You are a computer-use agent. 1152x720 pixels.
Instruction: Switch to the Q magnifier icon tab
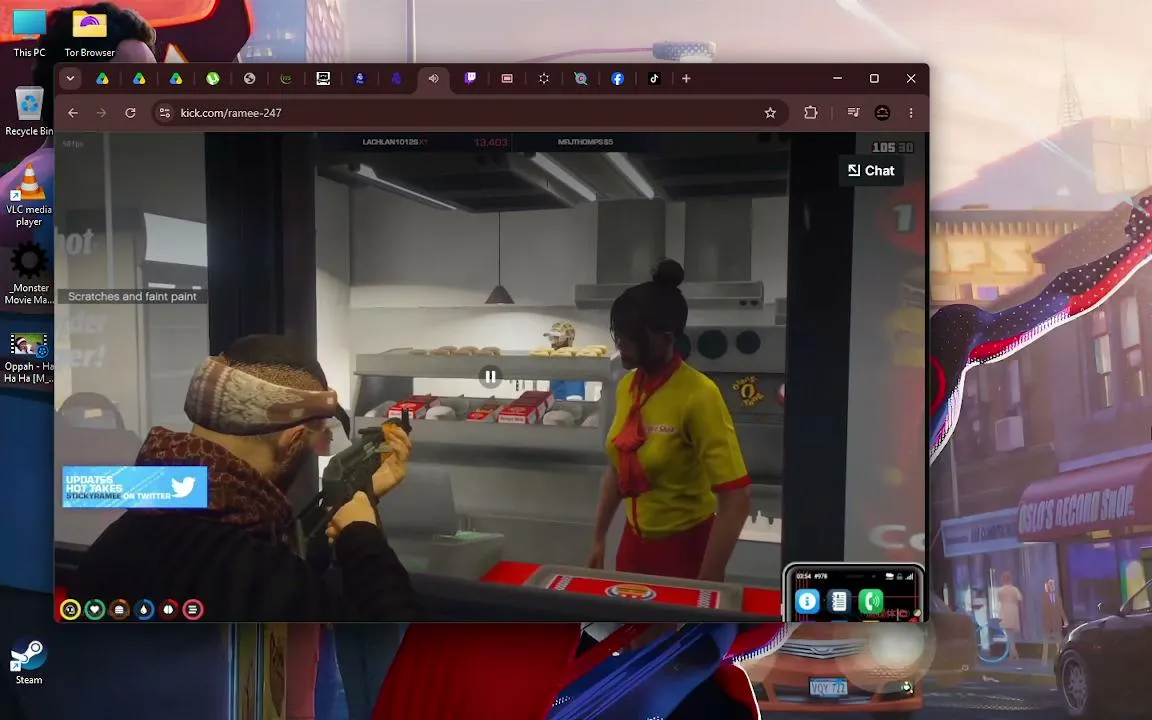pos(580,79)
